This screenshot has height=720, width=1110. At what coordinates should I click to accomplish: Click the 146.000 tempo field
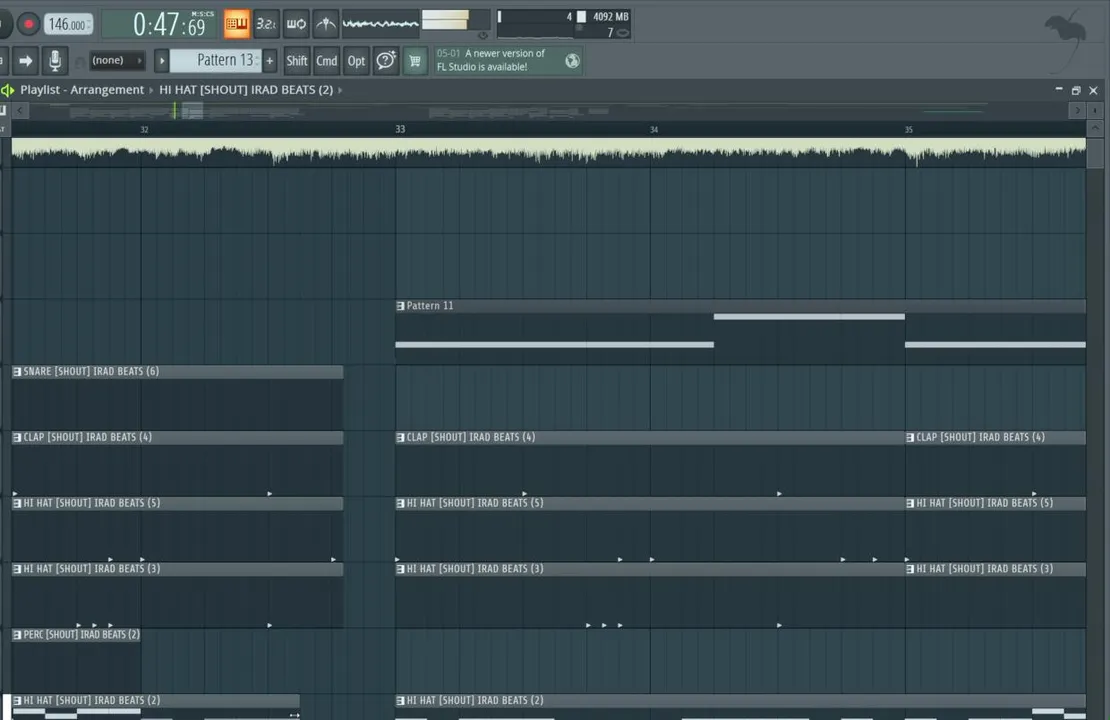point(69,24)
